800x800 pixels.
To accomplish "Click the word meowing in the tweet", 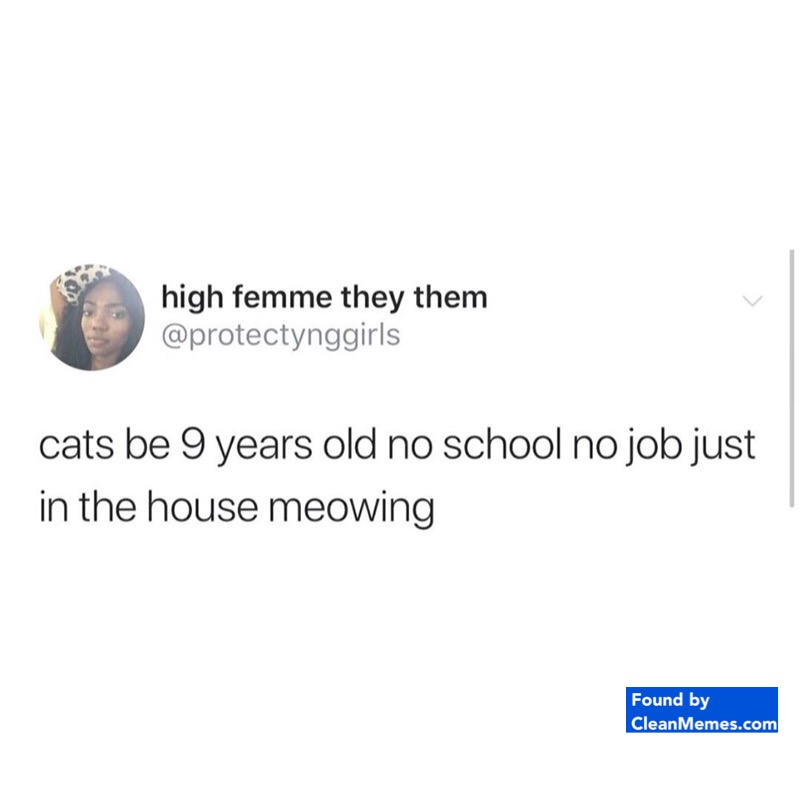I will coord(352,509).
